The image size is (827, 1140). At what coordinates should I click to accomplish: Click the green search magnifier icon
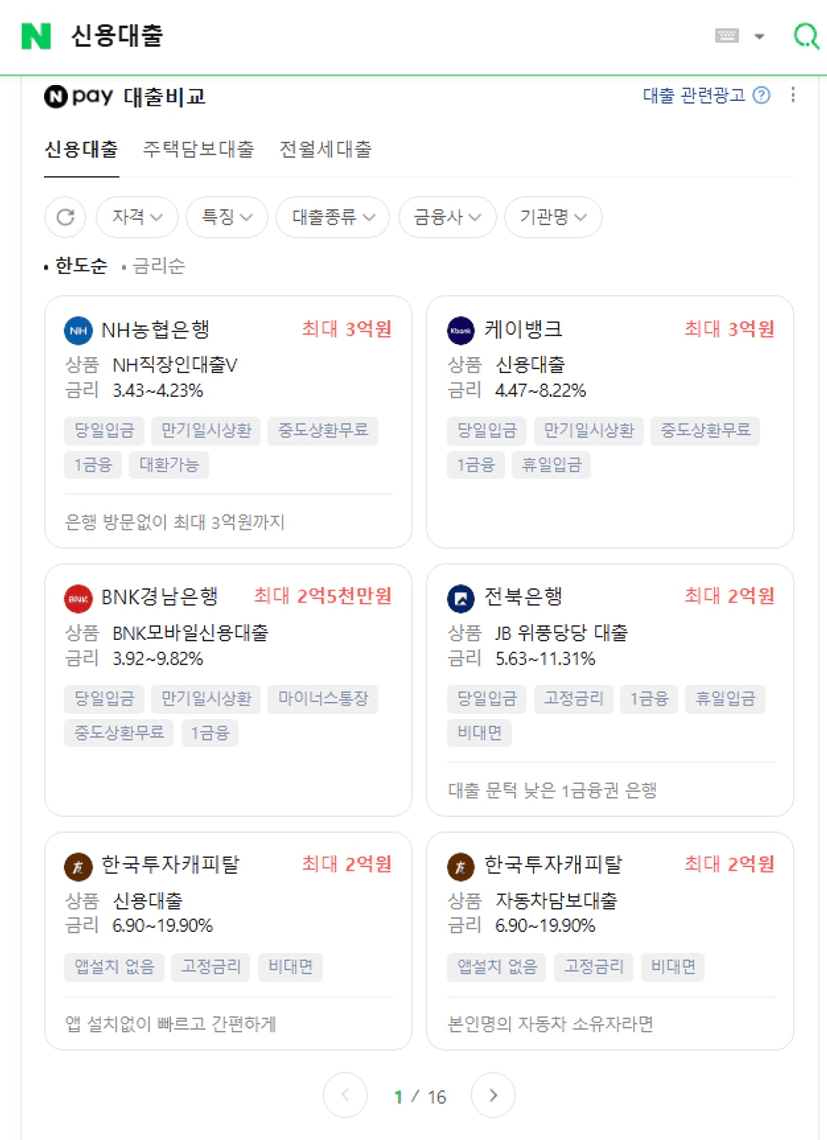[805, 36]
